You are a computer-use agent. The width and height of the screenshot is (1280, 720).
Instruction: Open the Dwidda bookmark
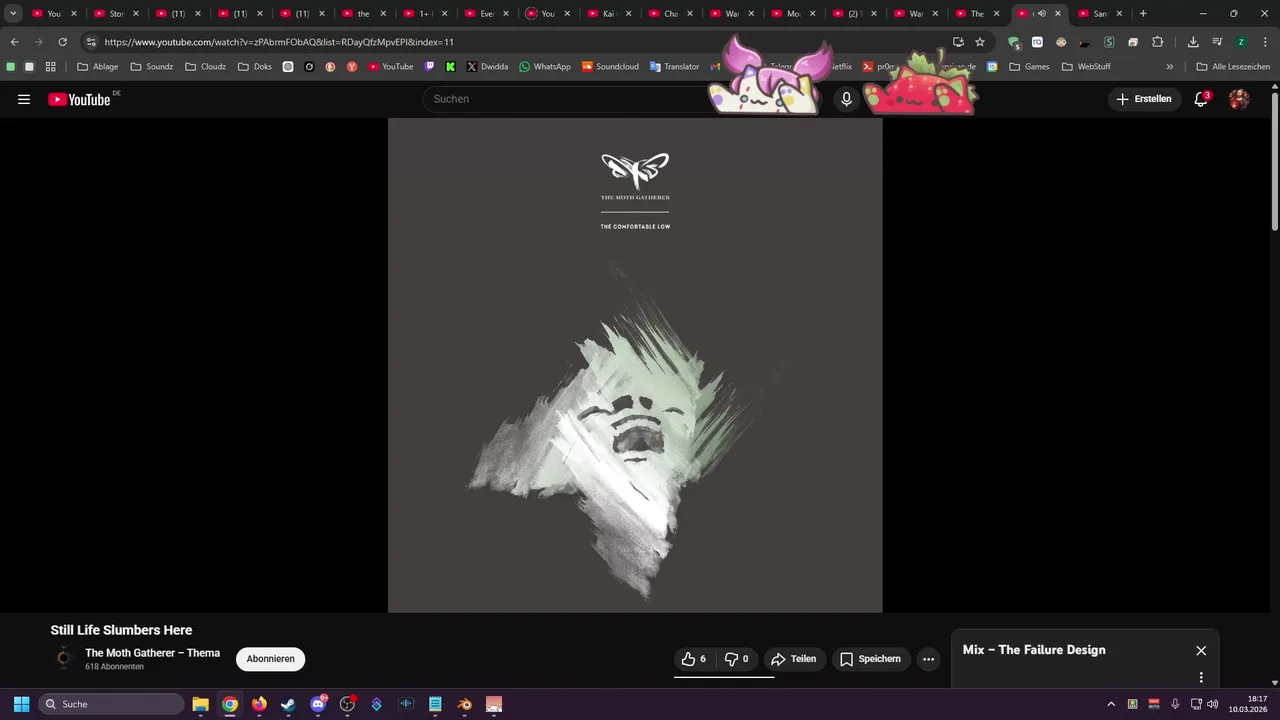(x=487, y=67)
